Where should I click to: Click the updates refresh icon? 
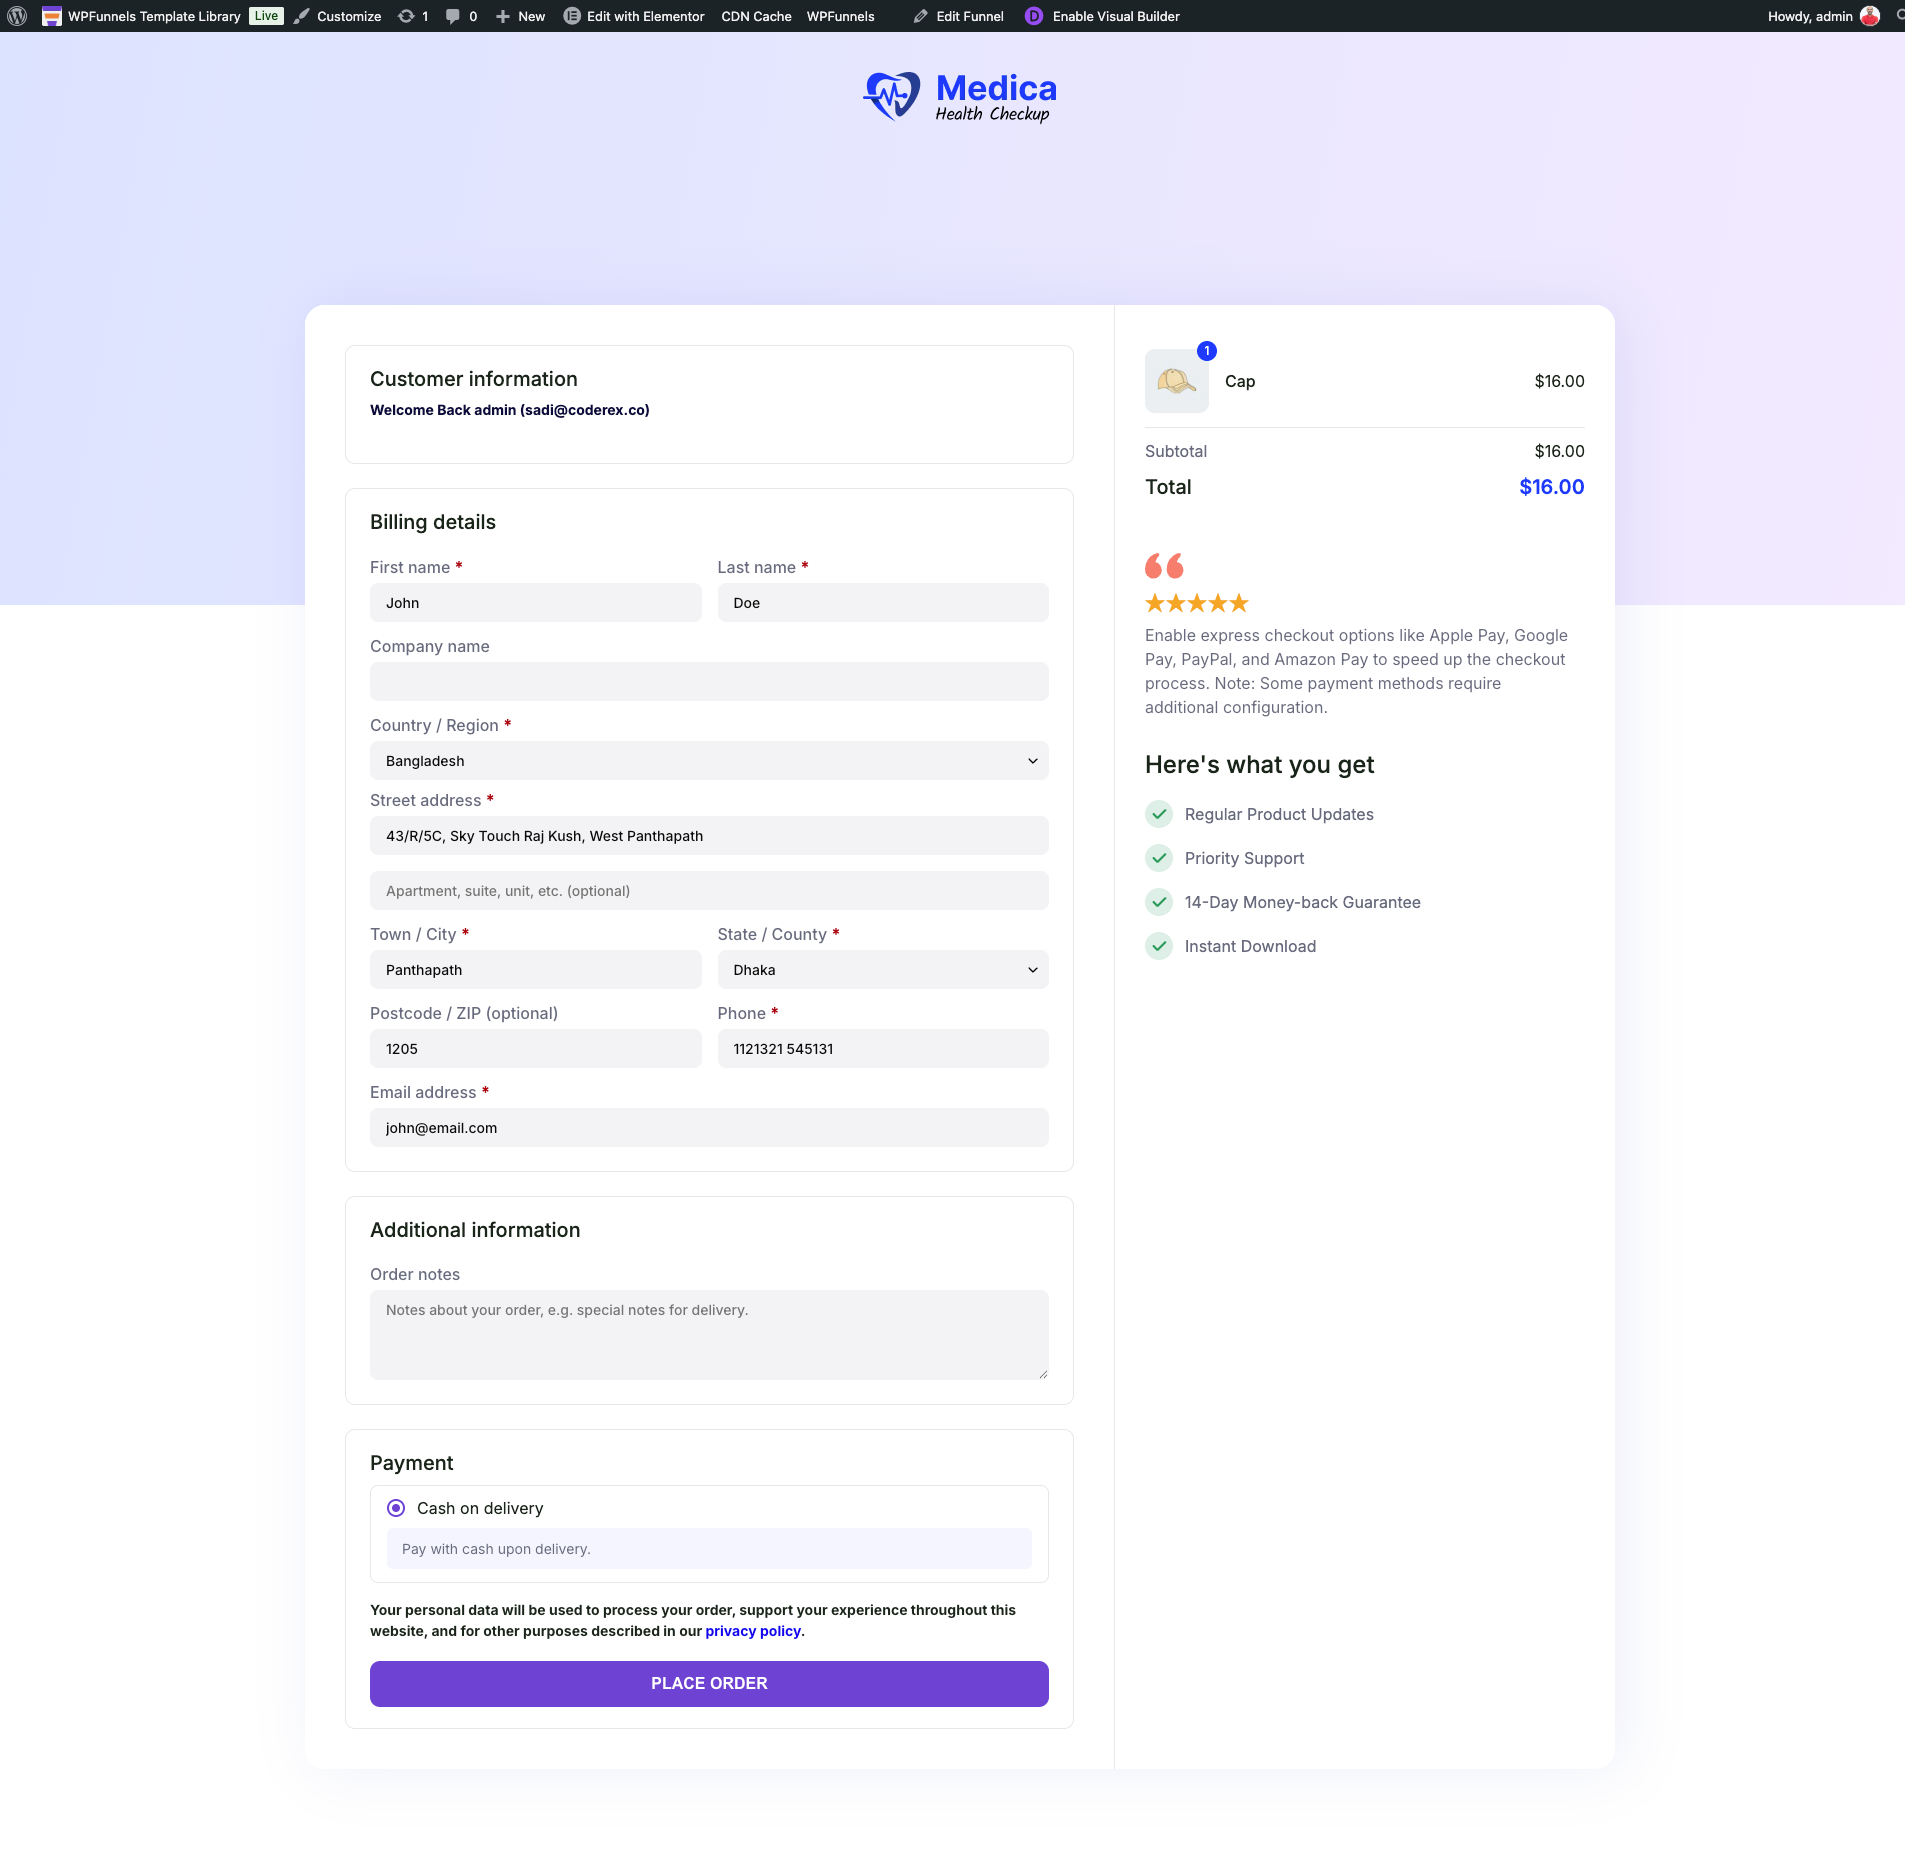406,16
